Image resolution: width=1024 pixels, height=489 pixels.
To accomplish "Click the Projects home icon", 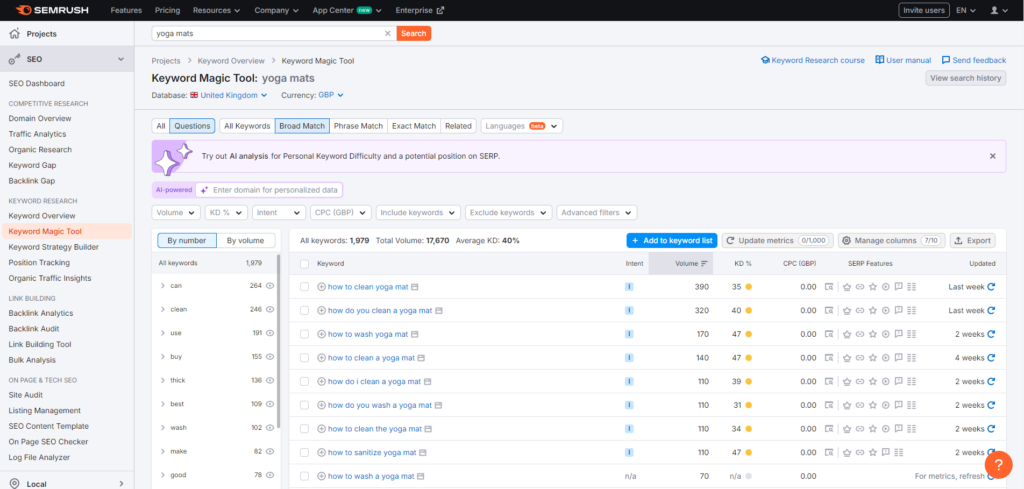I will [14, 34].
